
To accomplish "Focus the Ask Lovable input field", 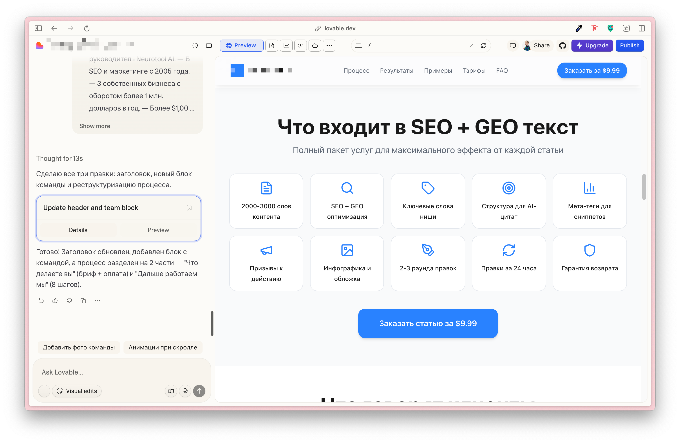I will pos(121,372).
